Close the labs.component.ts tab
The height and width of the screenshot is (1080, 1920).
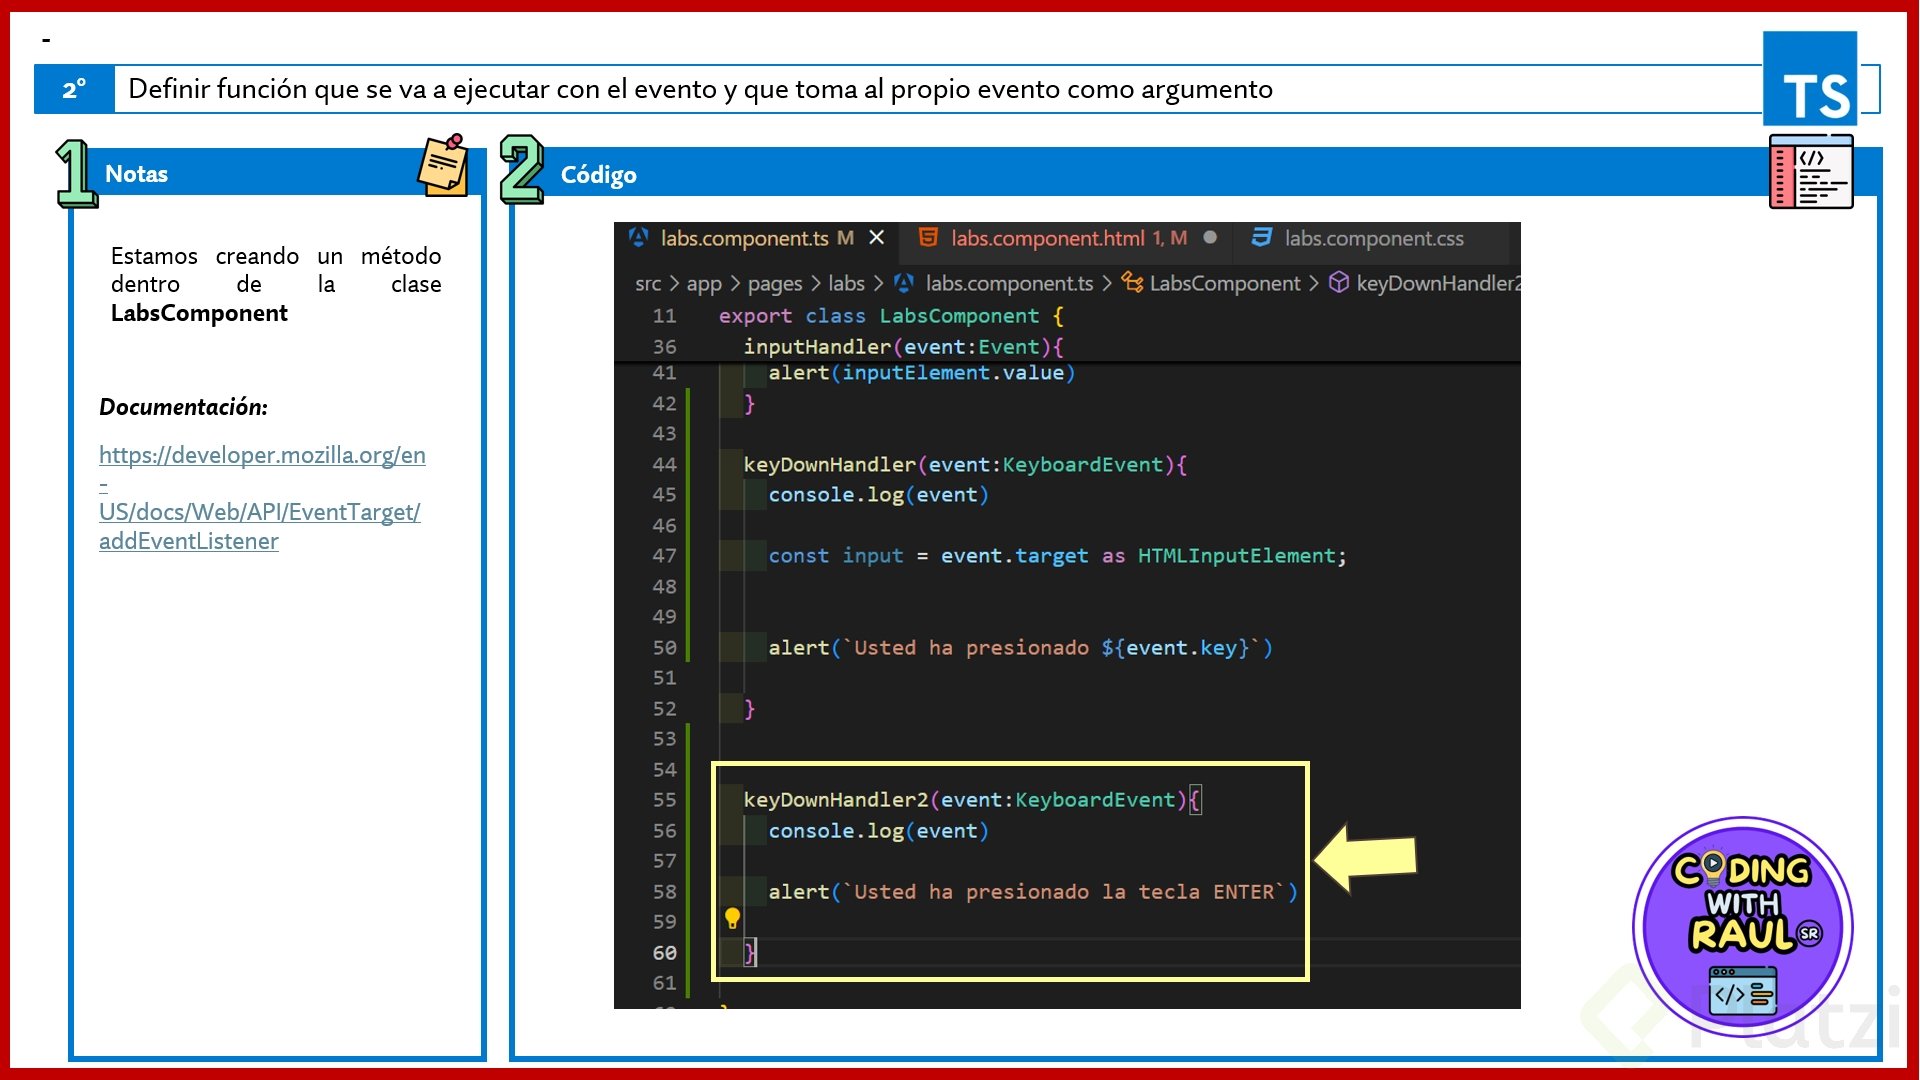877,238
